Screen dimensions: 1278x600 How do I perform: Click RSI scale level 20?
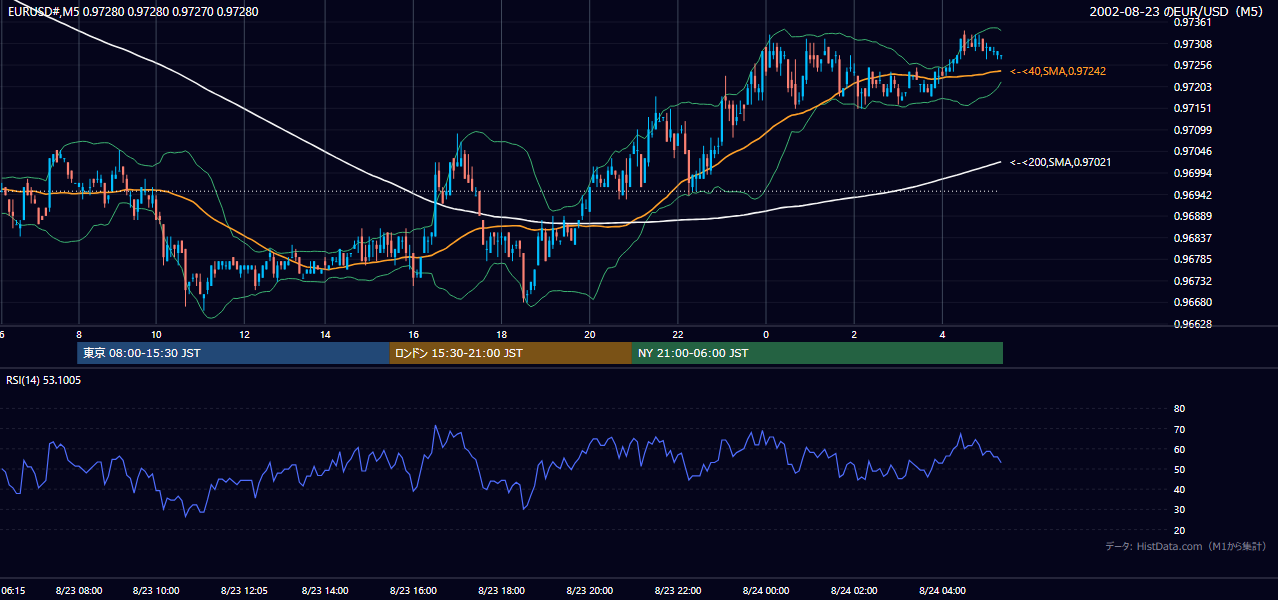[x=1179, y=530]
